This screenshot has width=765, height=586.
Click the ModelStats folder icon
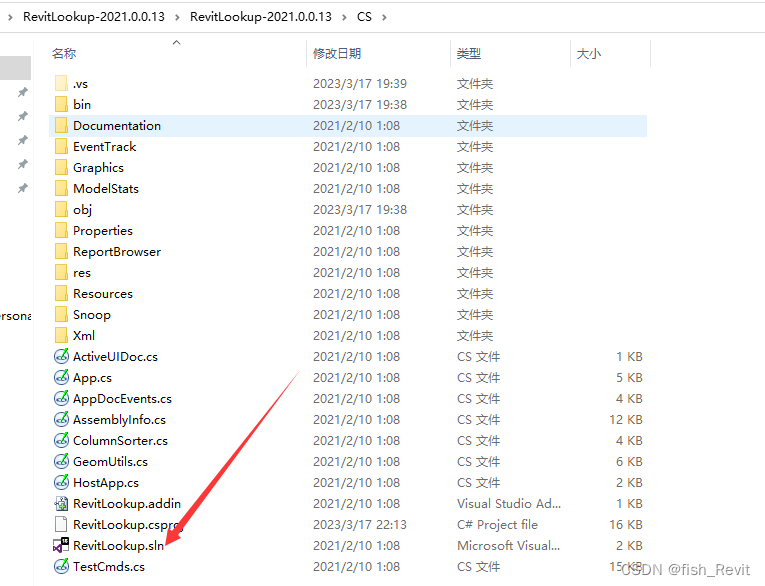tap(61, 188)
